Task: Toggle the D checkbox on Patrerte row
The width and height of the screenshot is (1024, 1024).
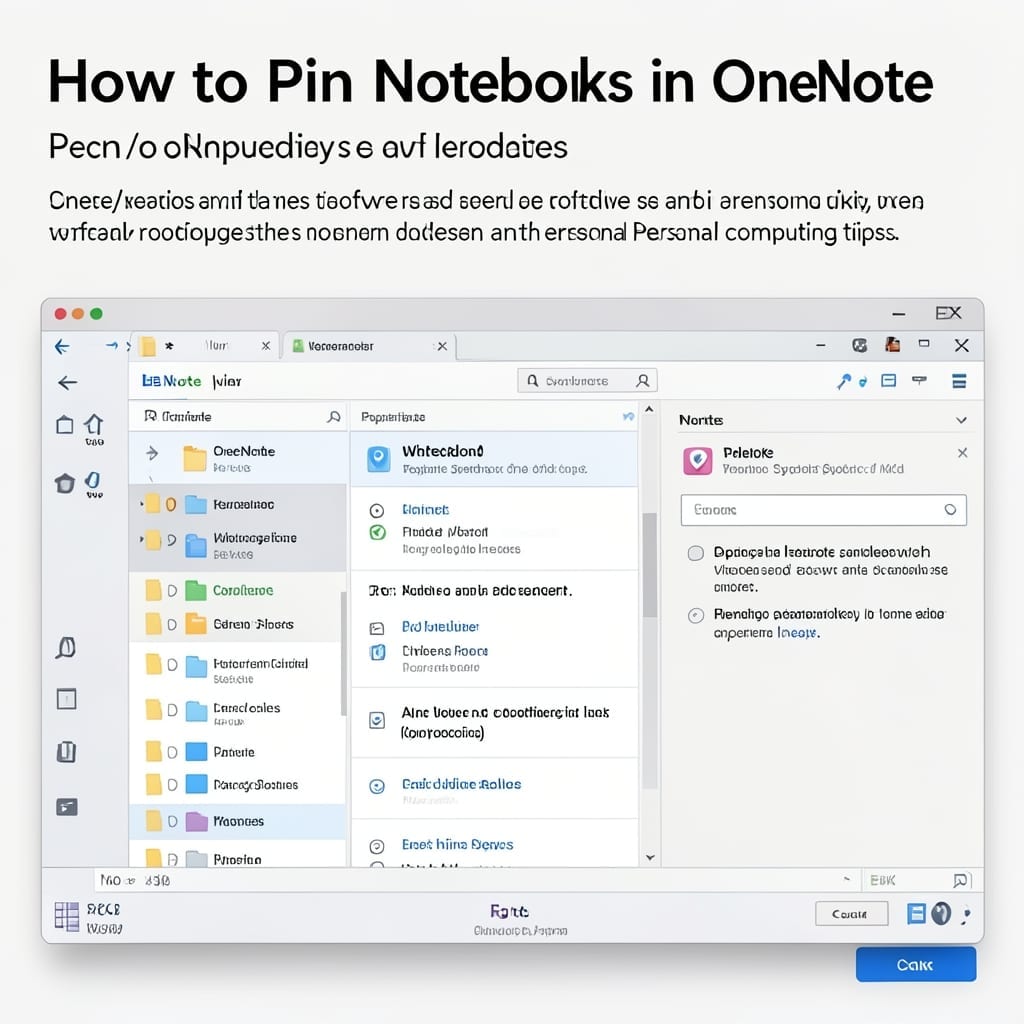Action: click(x=172, y=752)
